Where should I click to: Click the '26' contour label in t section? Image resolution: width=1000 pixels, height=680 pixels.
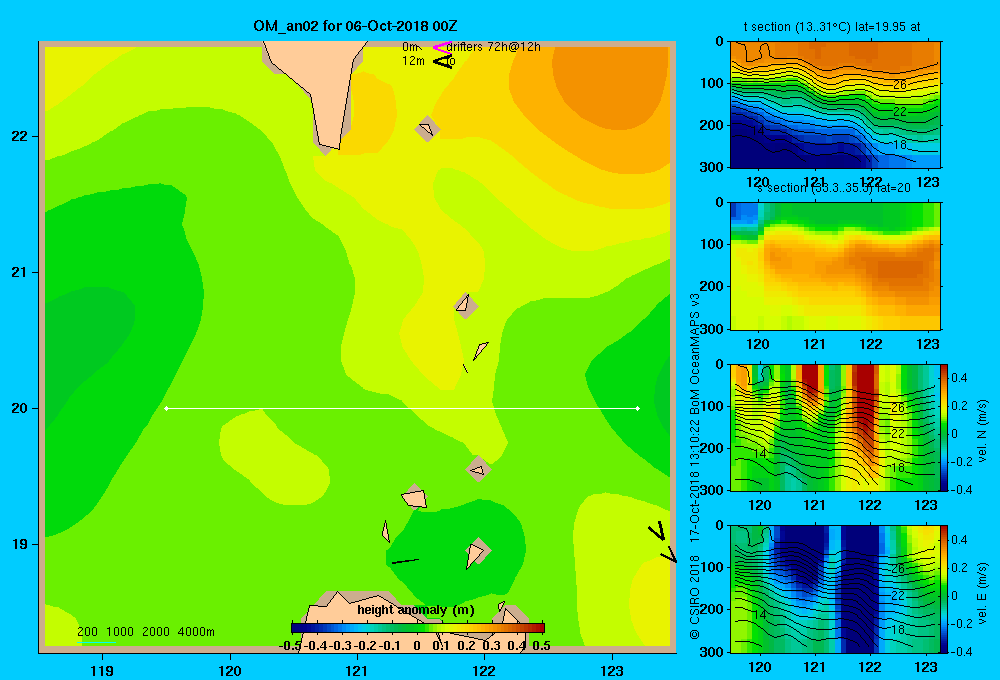899,84
